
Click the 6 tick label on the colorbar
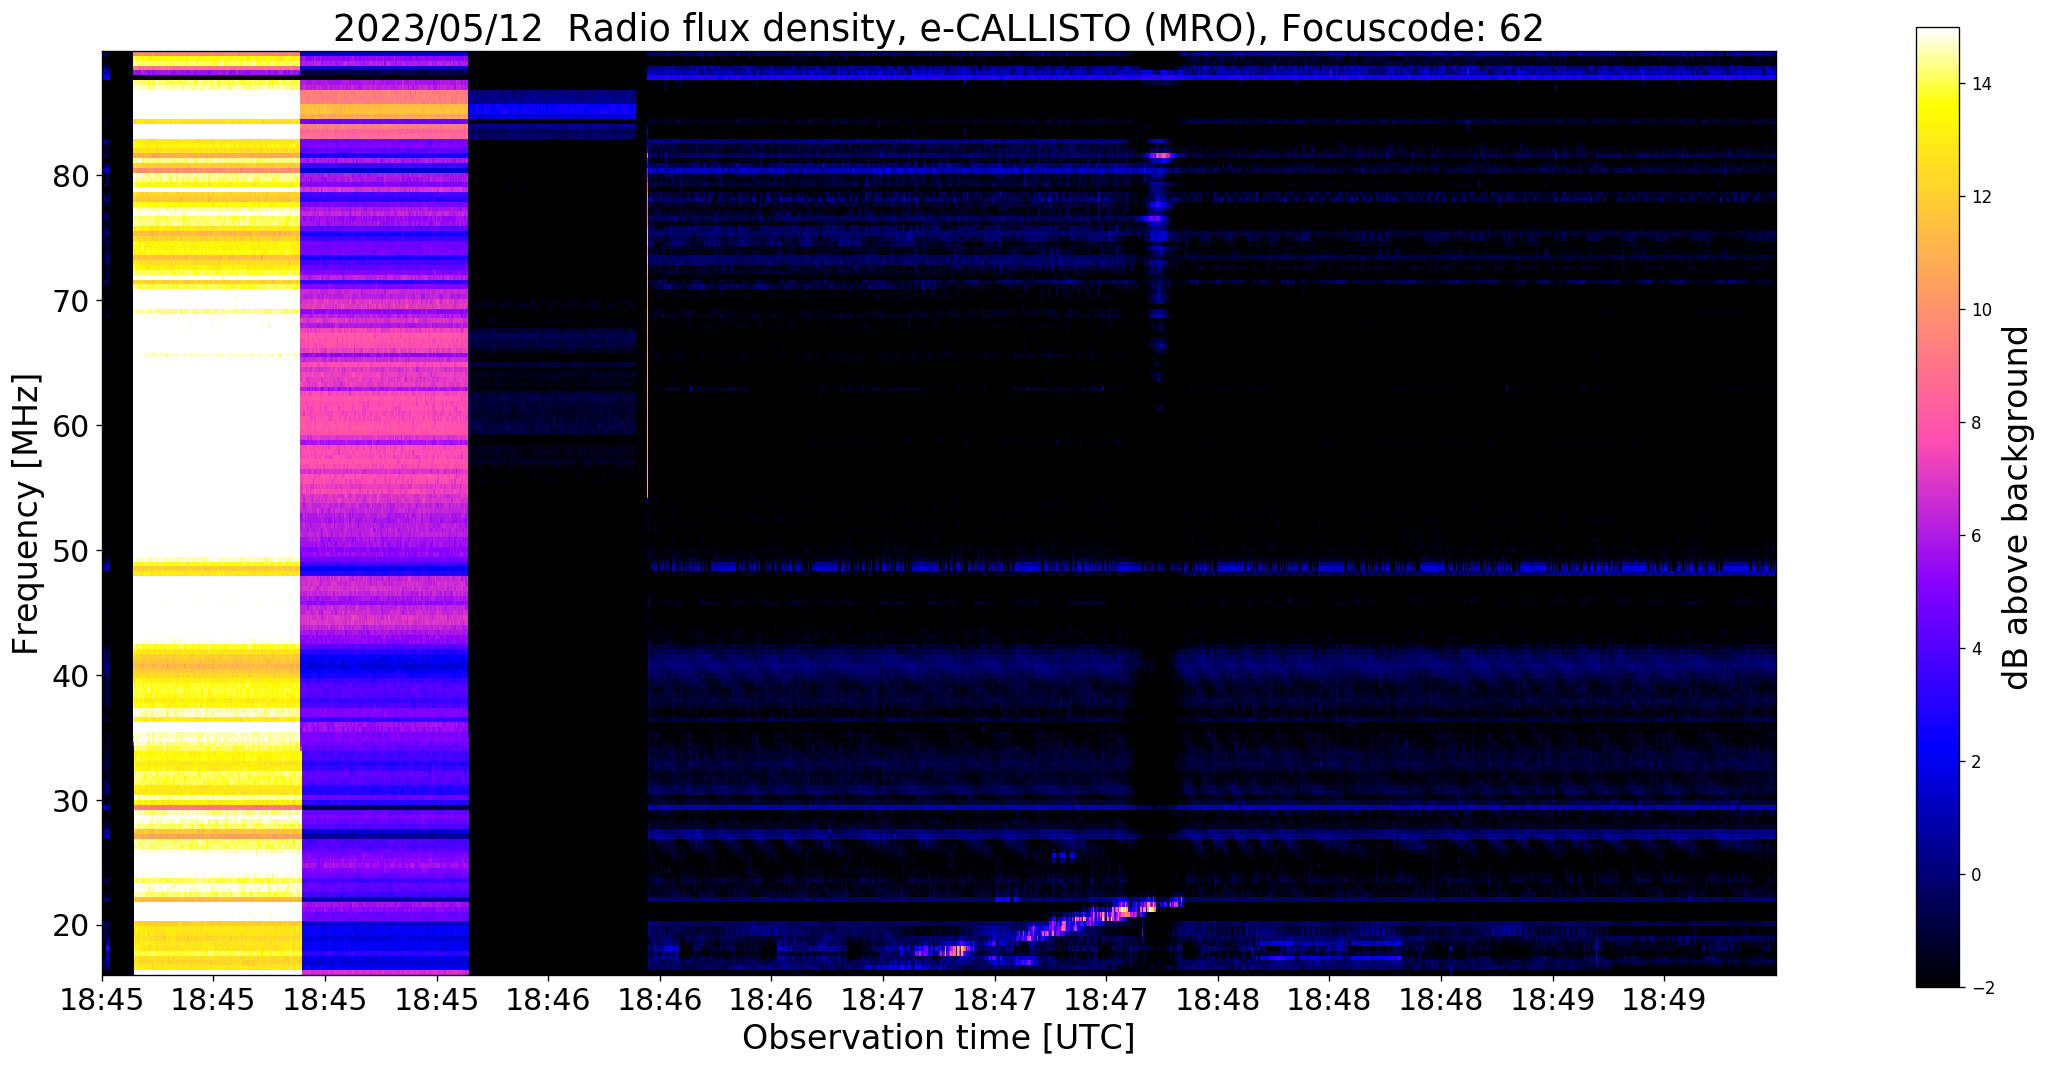pyautogui.click(x=1975, y=536)
